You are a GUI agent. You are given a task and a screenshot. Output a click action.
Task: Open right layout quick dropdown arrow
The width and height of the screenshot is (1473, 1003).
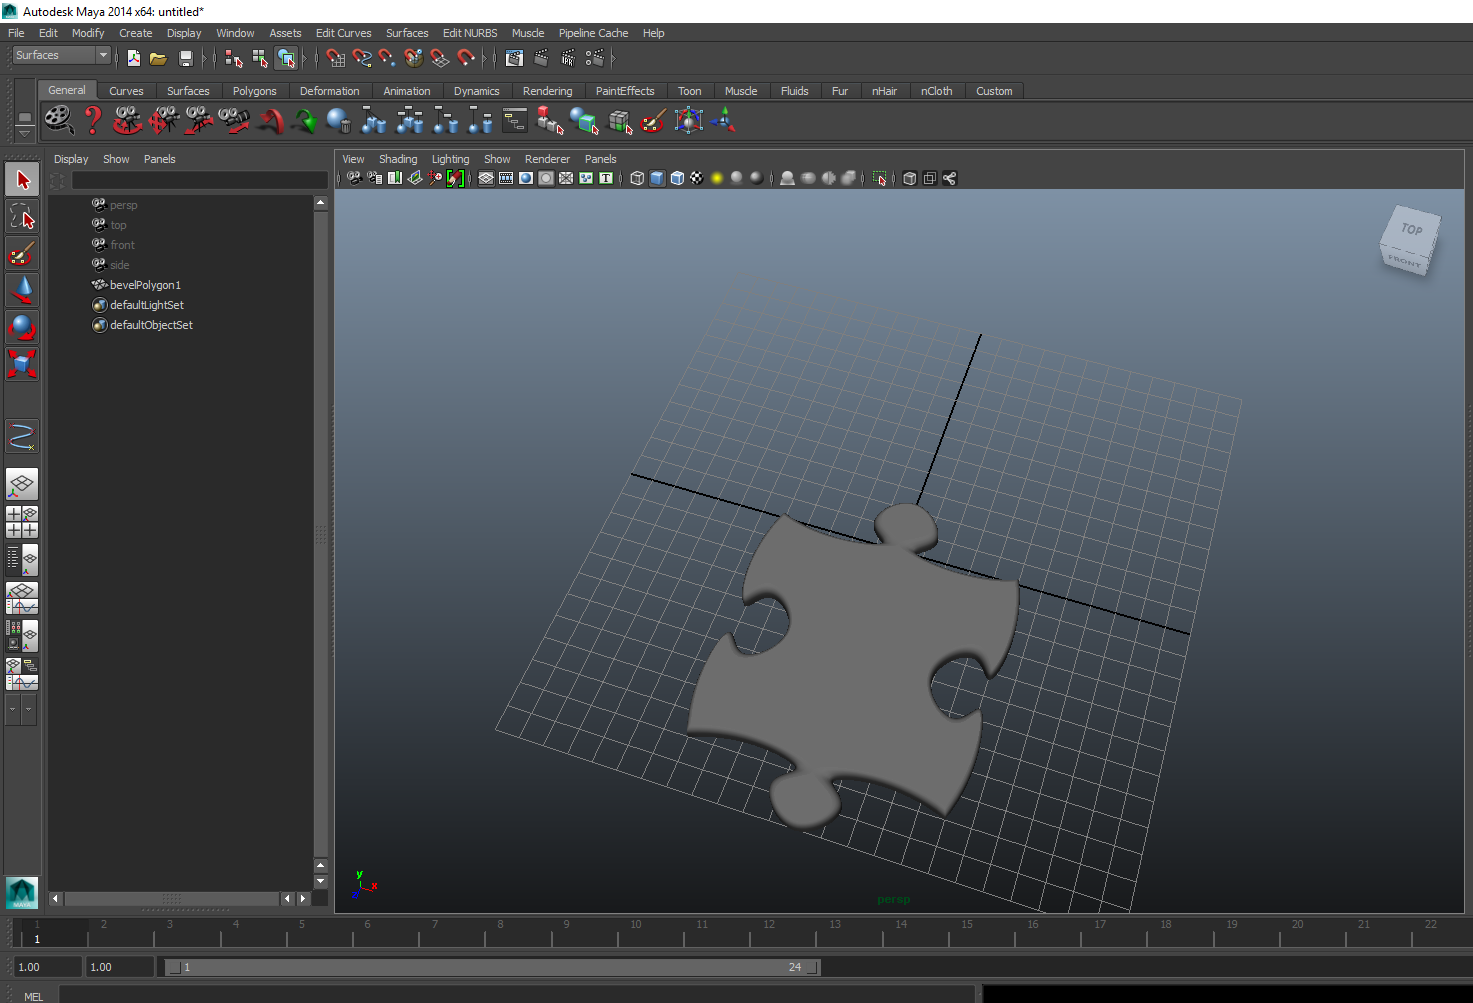28,709
